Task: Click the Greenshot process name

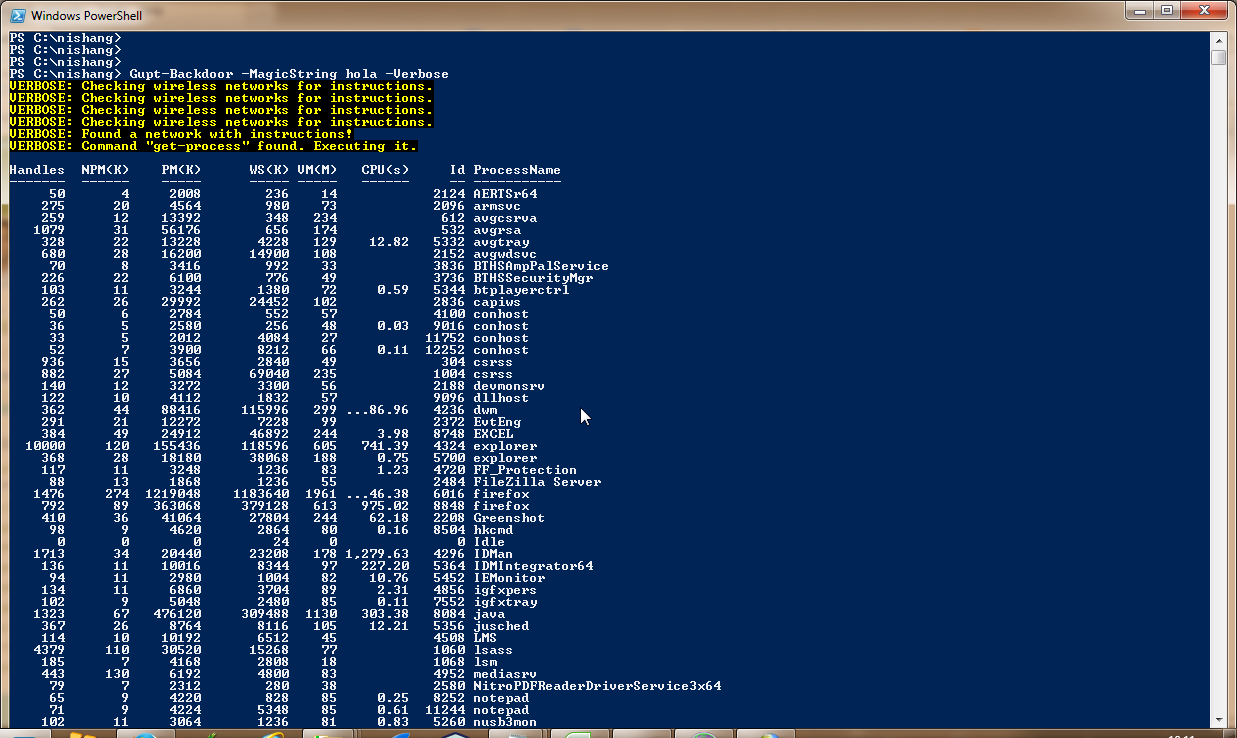Action: (x=509, y=518)
